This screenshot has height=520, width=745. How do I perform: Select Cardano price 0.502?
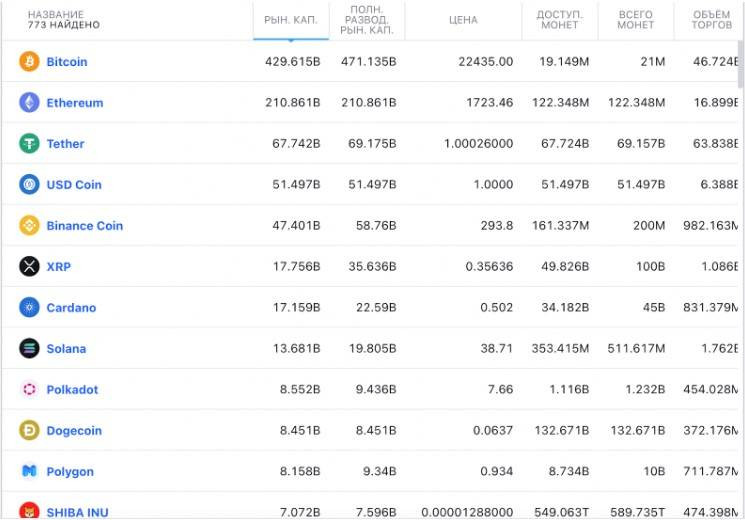497,308
